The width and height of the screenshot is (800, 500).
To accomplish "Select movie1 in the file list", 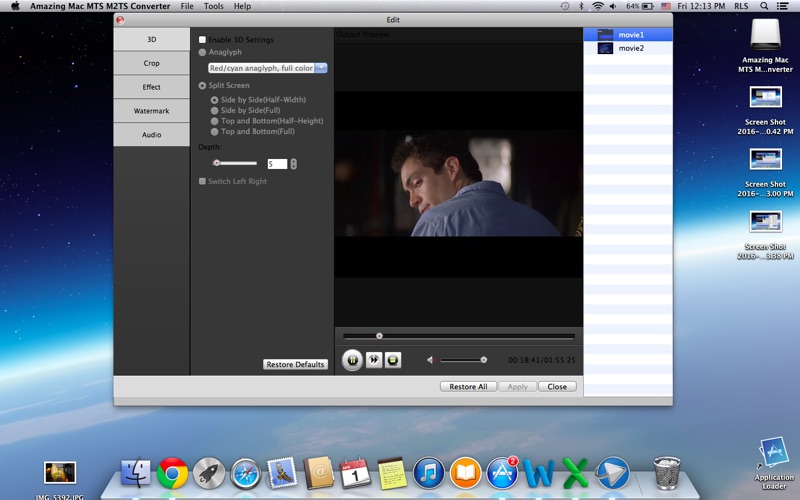I will pos(628,35).
